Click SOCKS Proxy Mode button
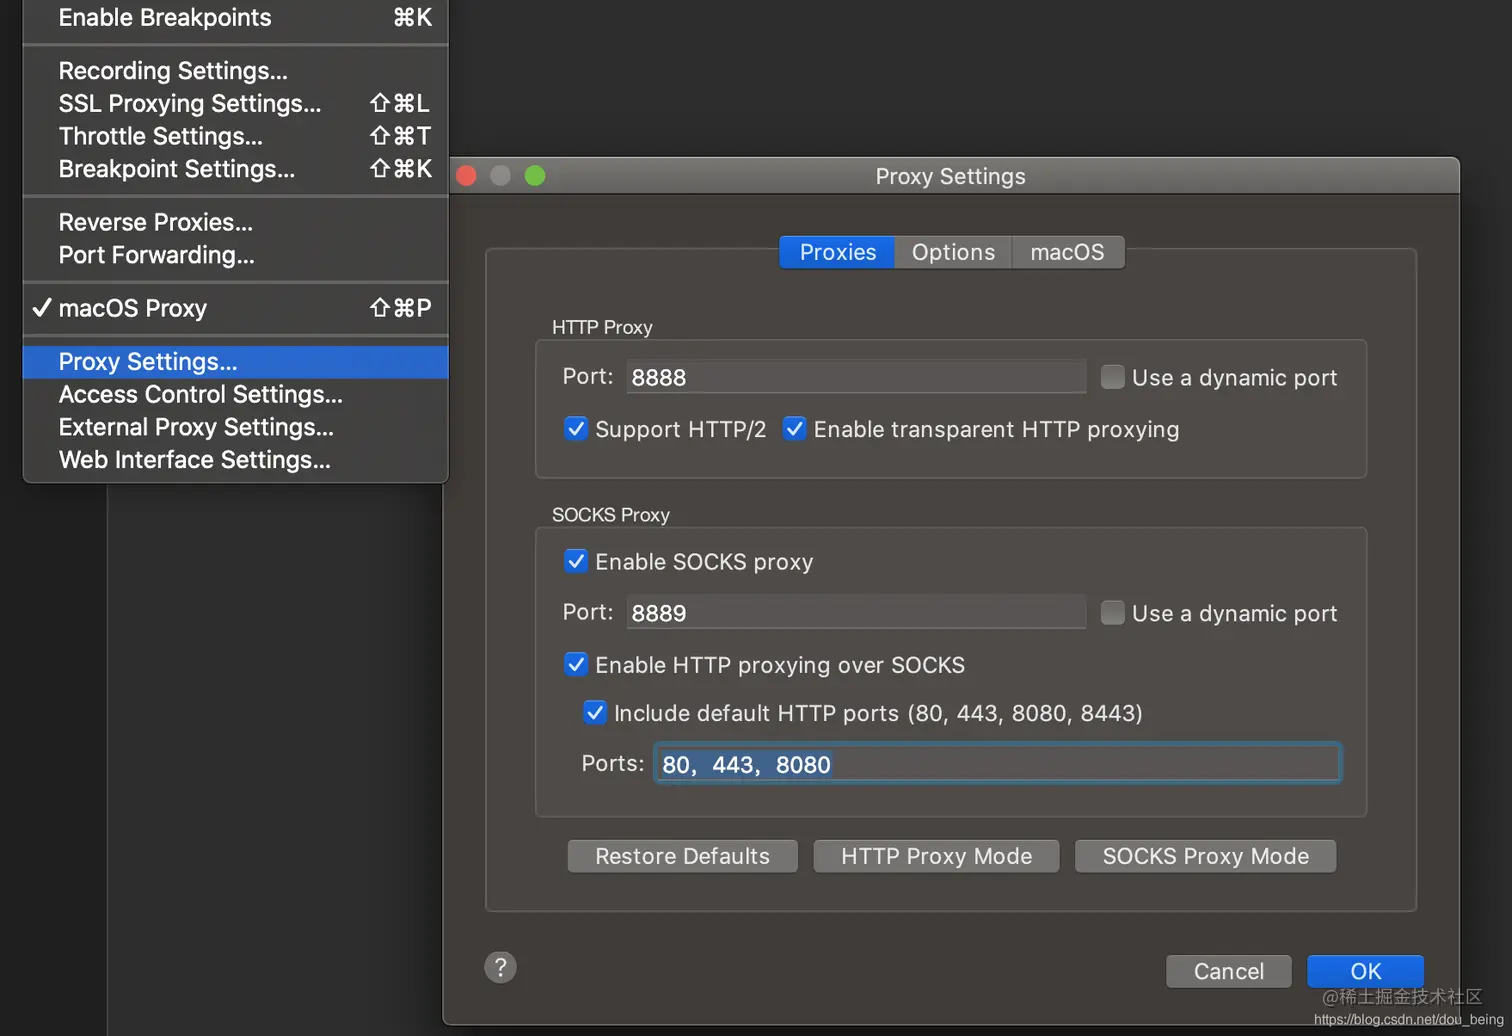 (1205, 856)
